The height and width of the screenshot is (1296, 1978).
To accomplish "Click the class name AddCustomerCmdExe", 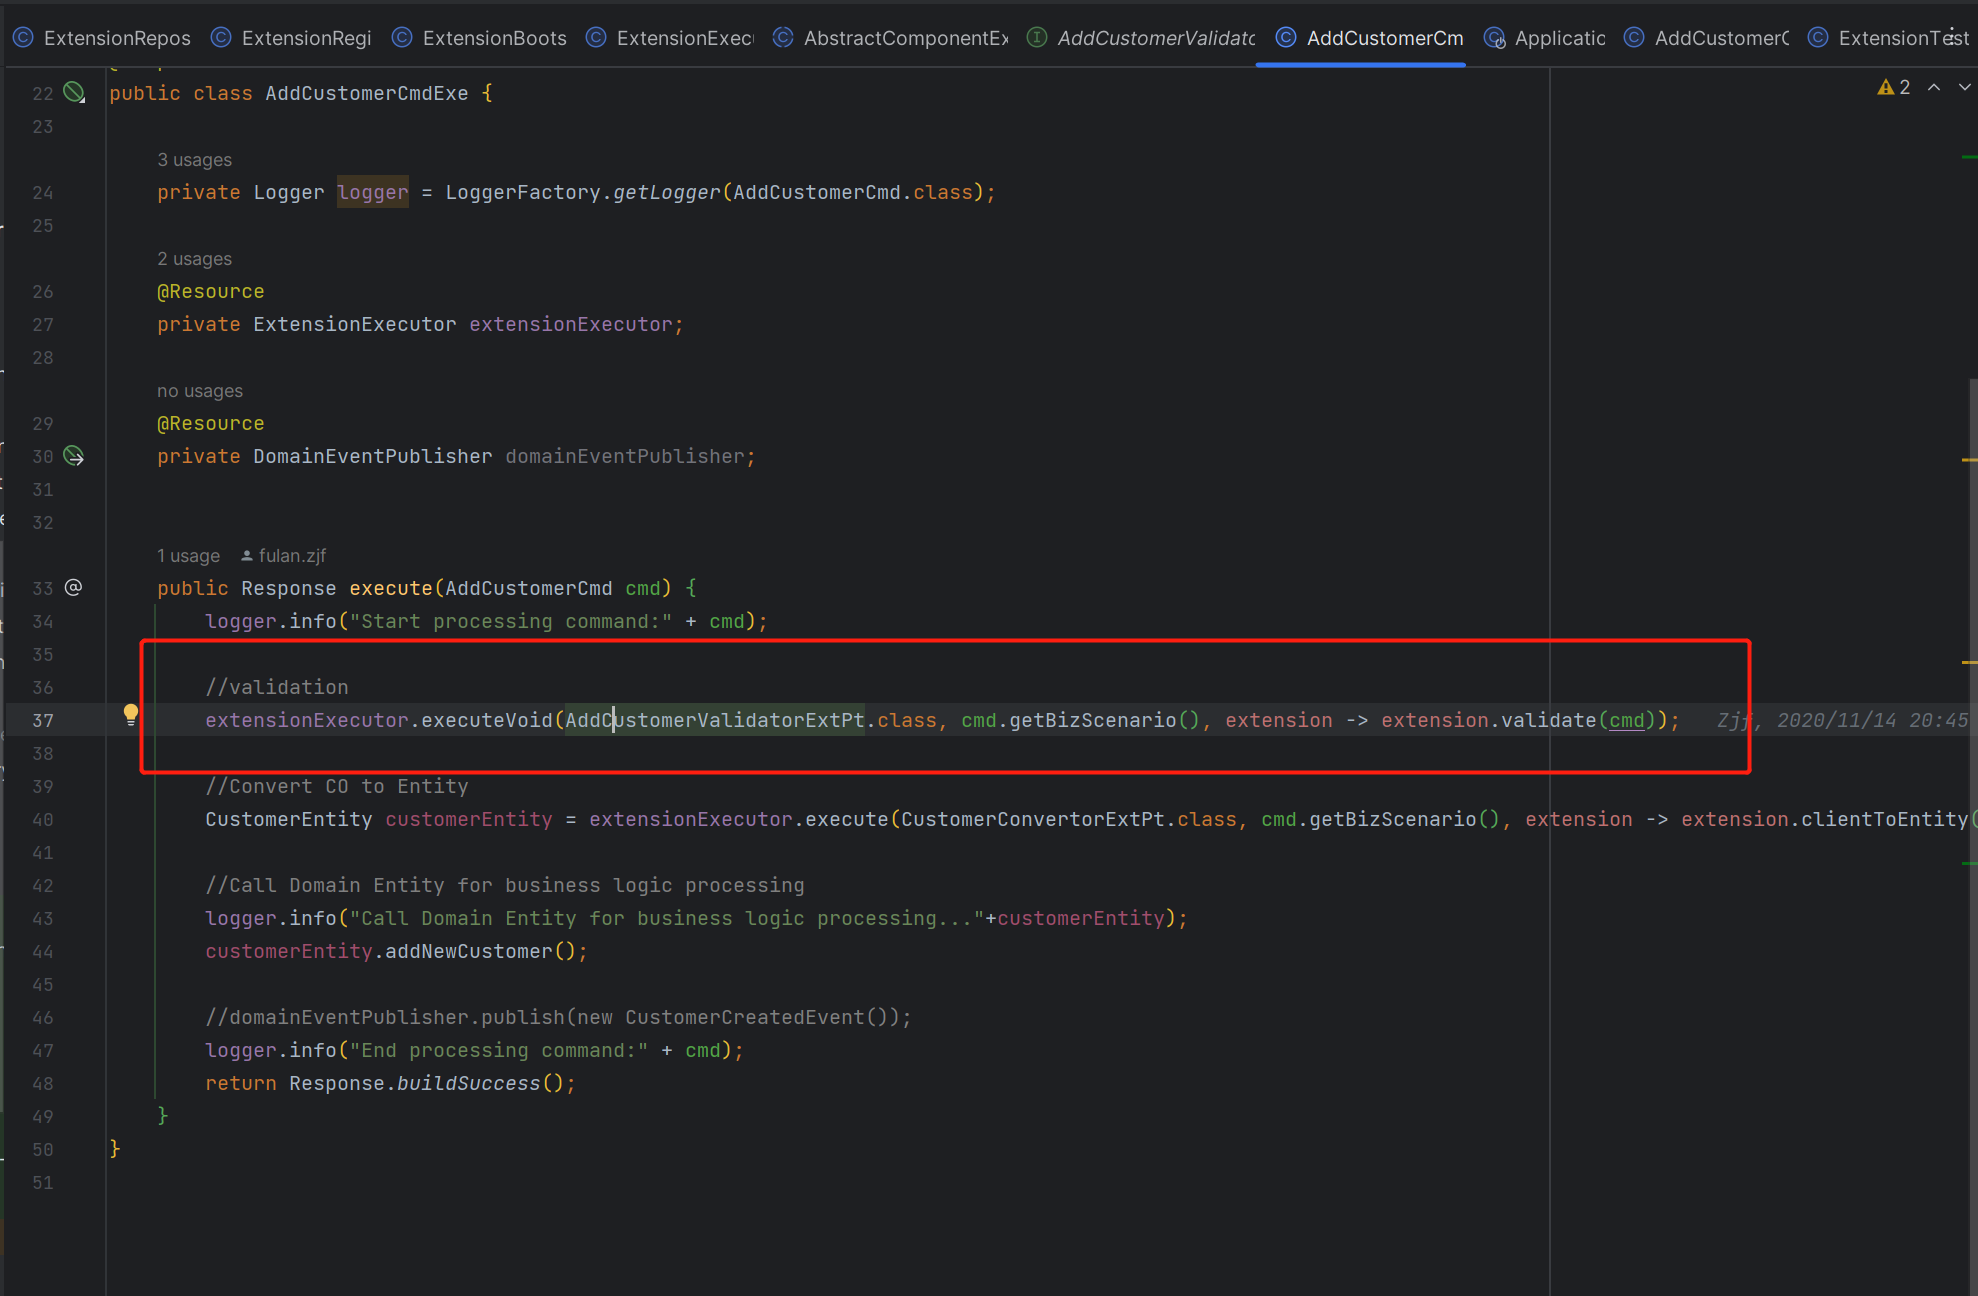I will pos(367,93).
